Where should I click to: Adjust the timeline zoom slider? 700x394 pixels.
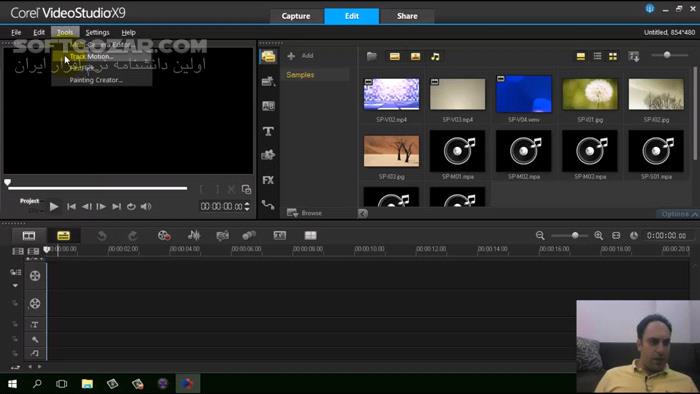[575, 235]
